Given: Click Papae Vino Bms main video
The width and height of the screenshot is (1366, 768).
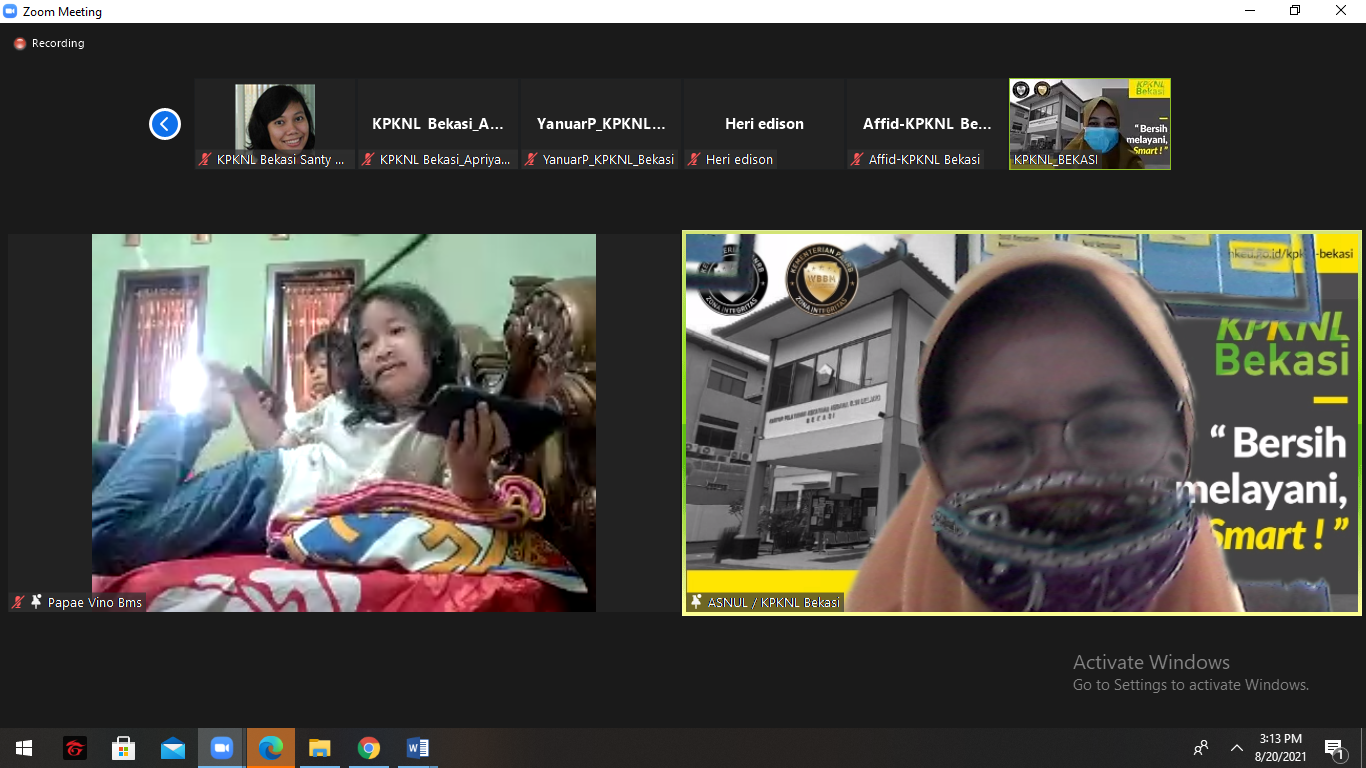Looking at the screenshot, I should (343, 422).
